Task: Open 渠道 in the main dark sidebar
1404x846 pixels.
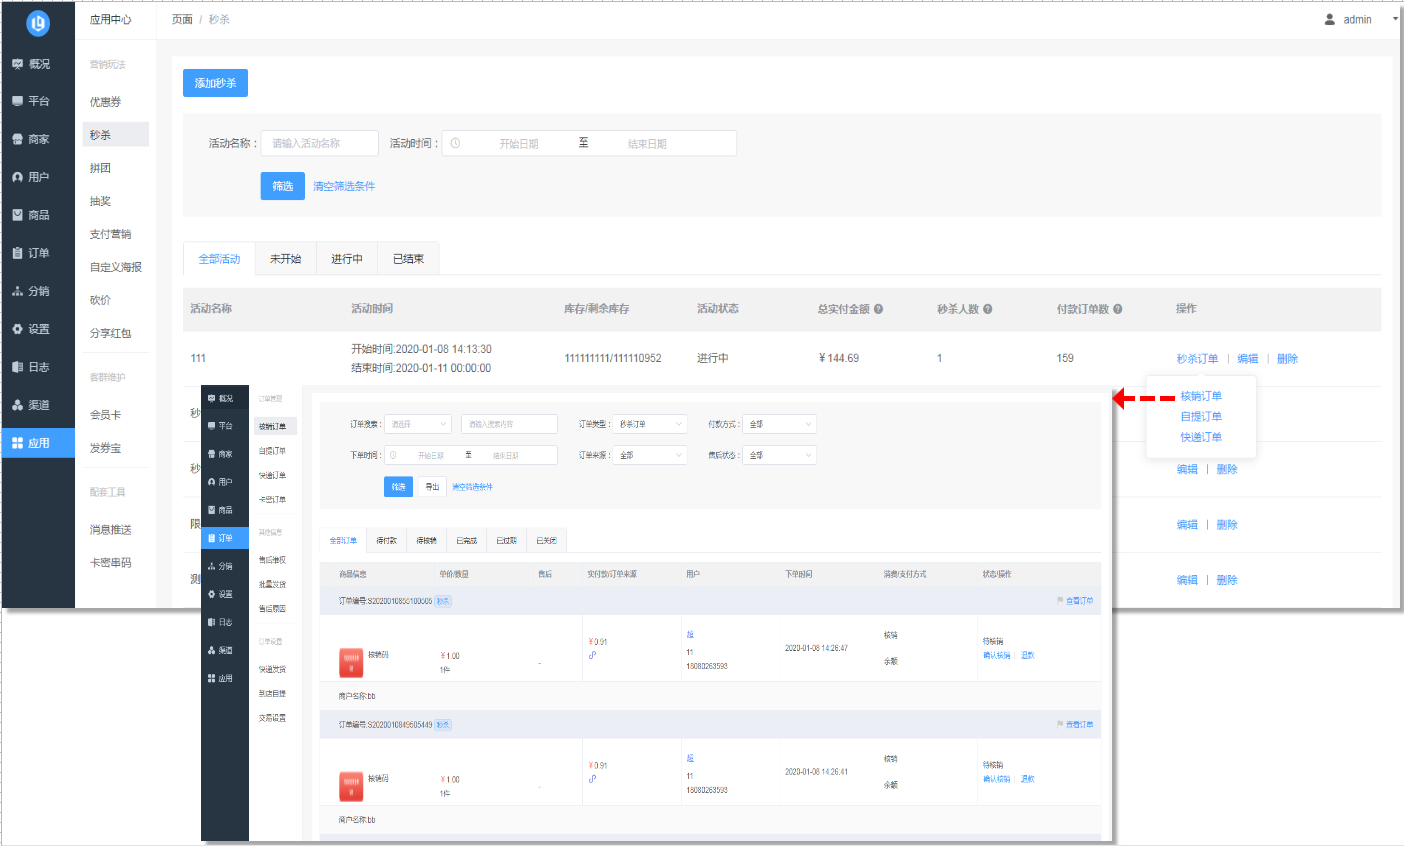Action: [x=38, y=405]
